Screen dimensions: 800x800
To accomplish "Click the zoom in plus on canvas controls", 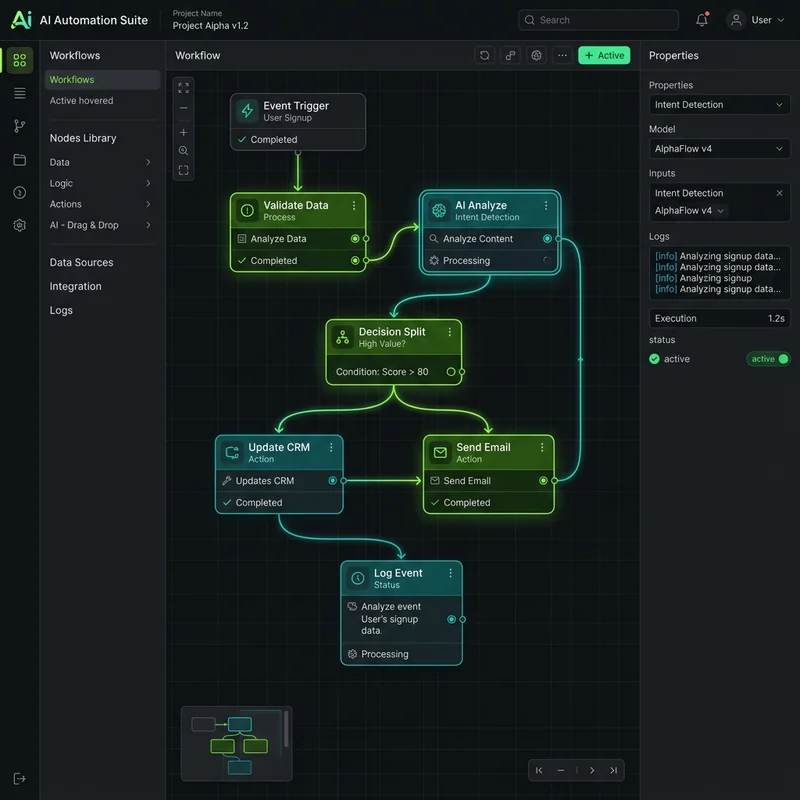I will point(184,133).
